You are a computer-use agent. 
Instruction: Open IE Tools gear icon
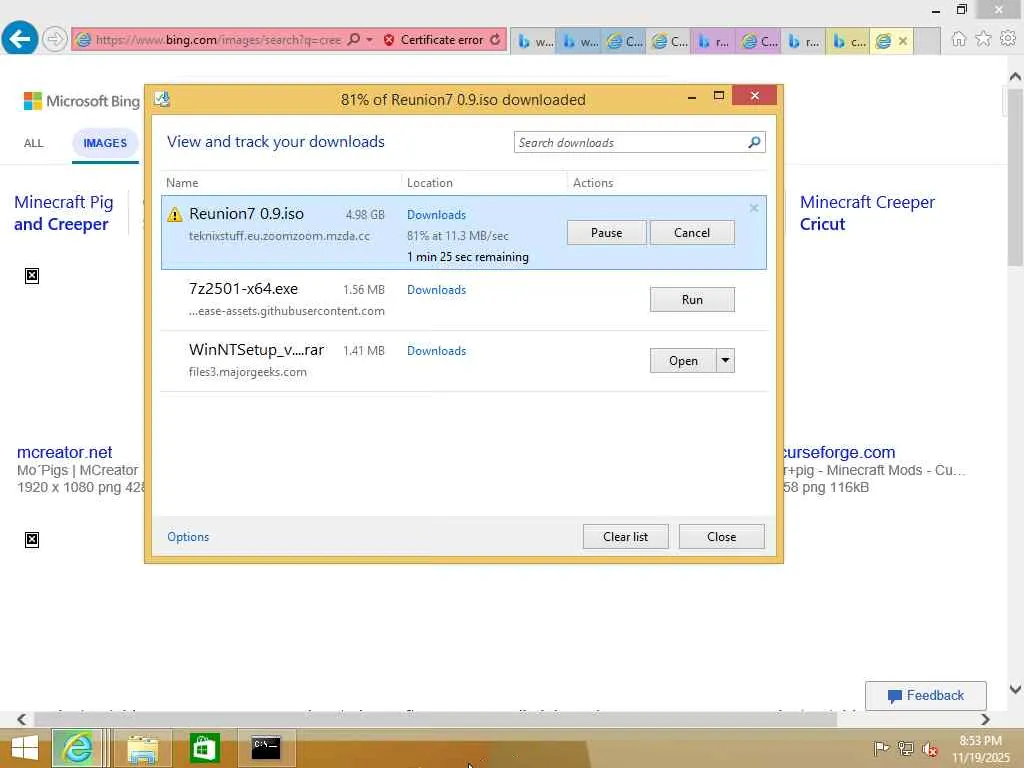pyautogui.click(x=1008, y=39)
